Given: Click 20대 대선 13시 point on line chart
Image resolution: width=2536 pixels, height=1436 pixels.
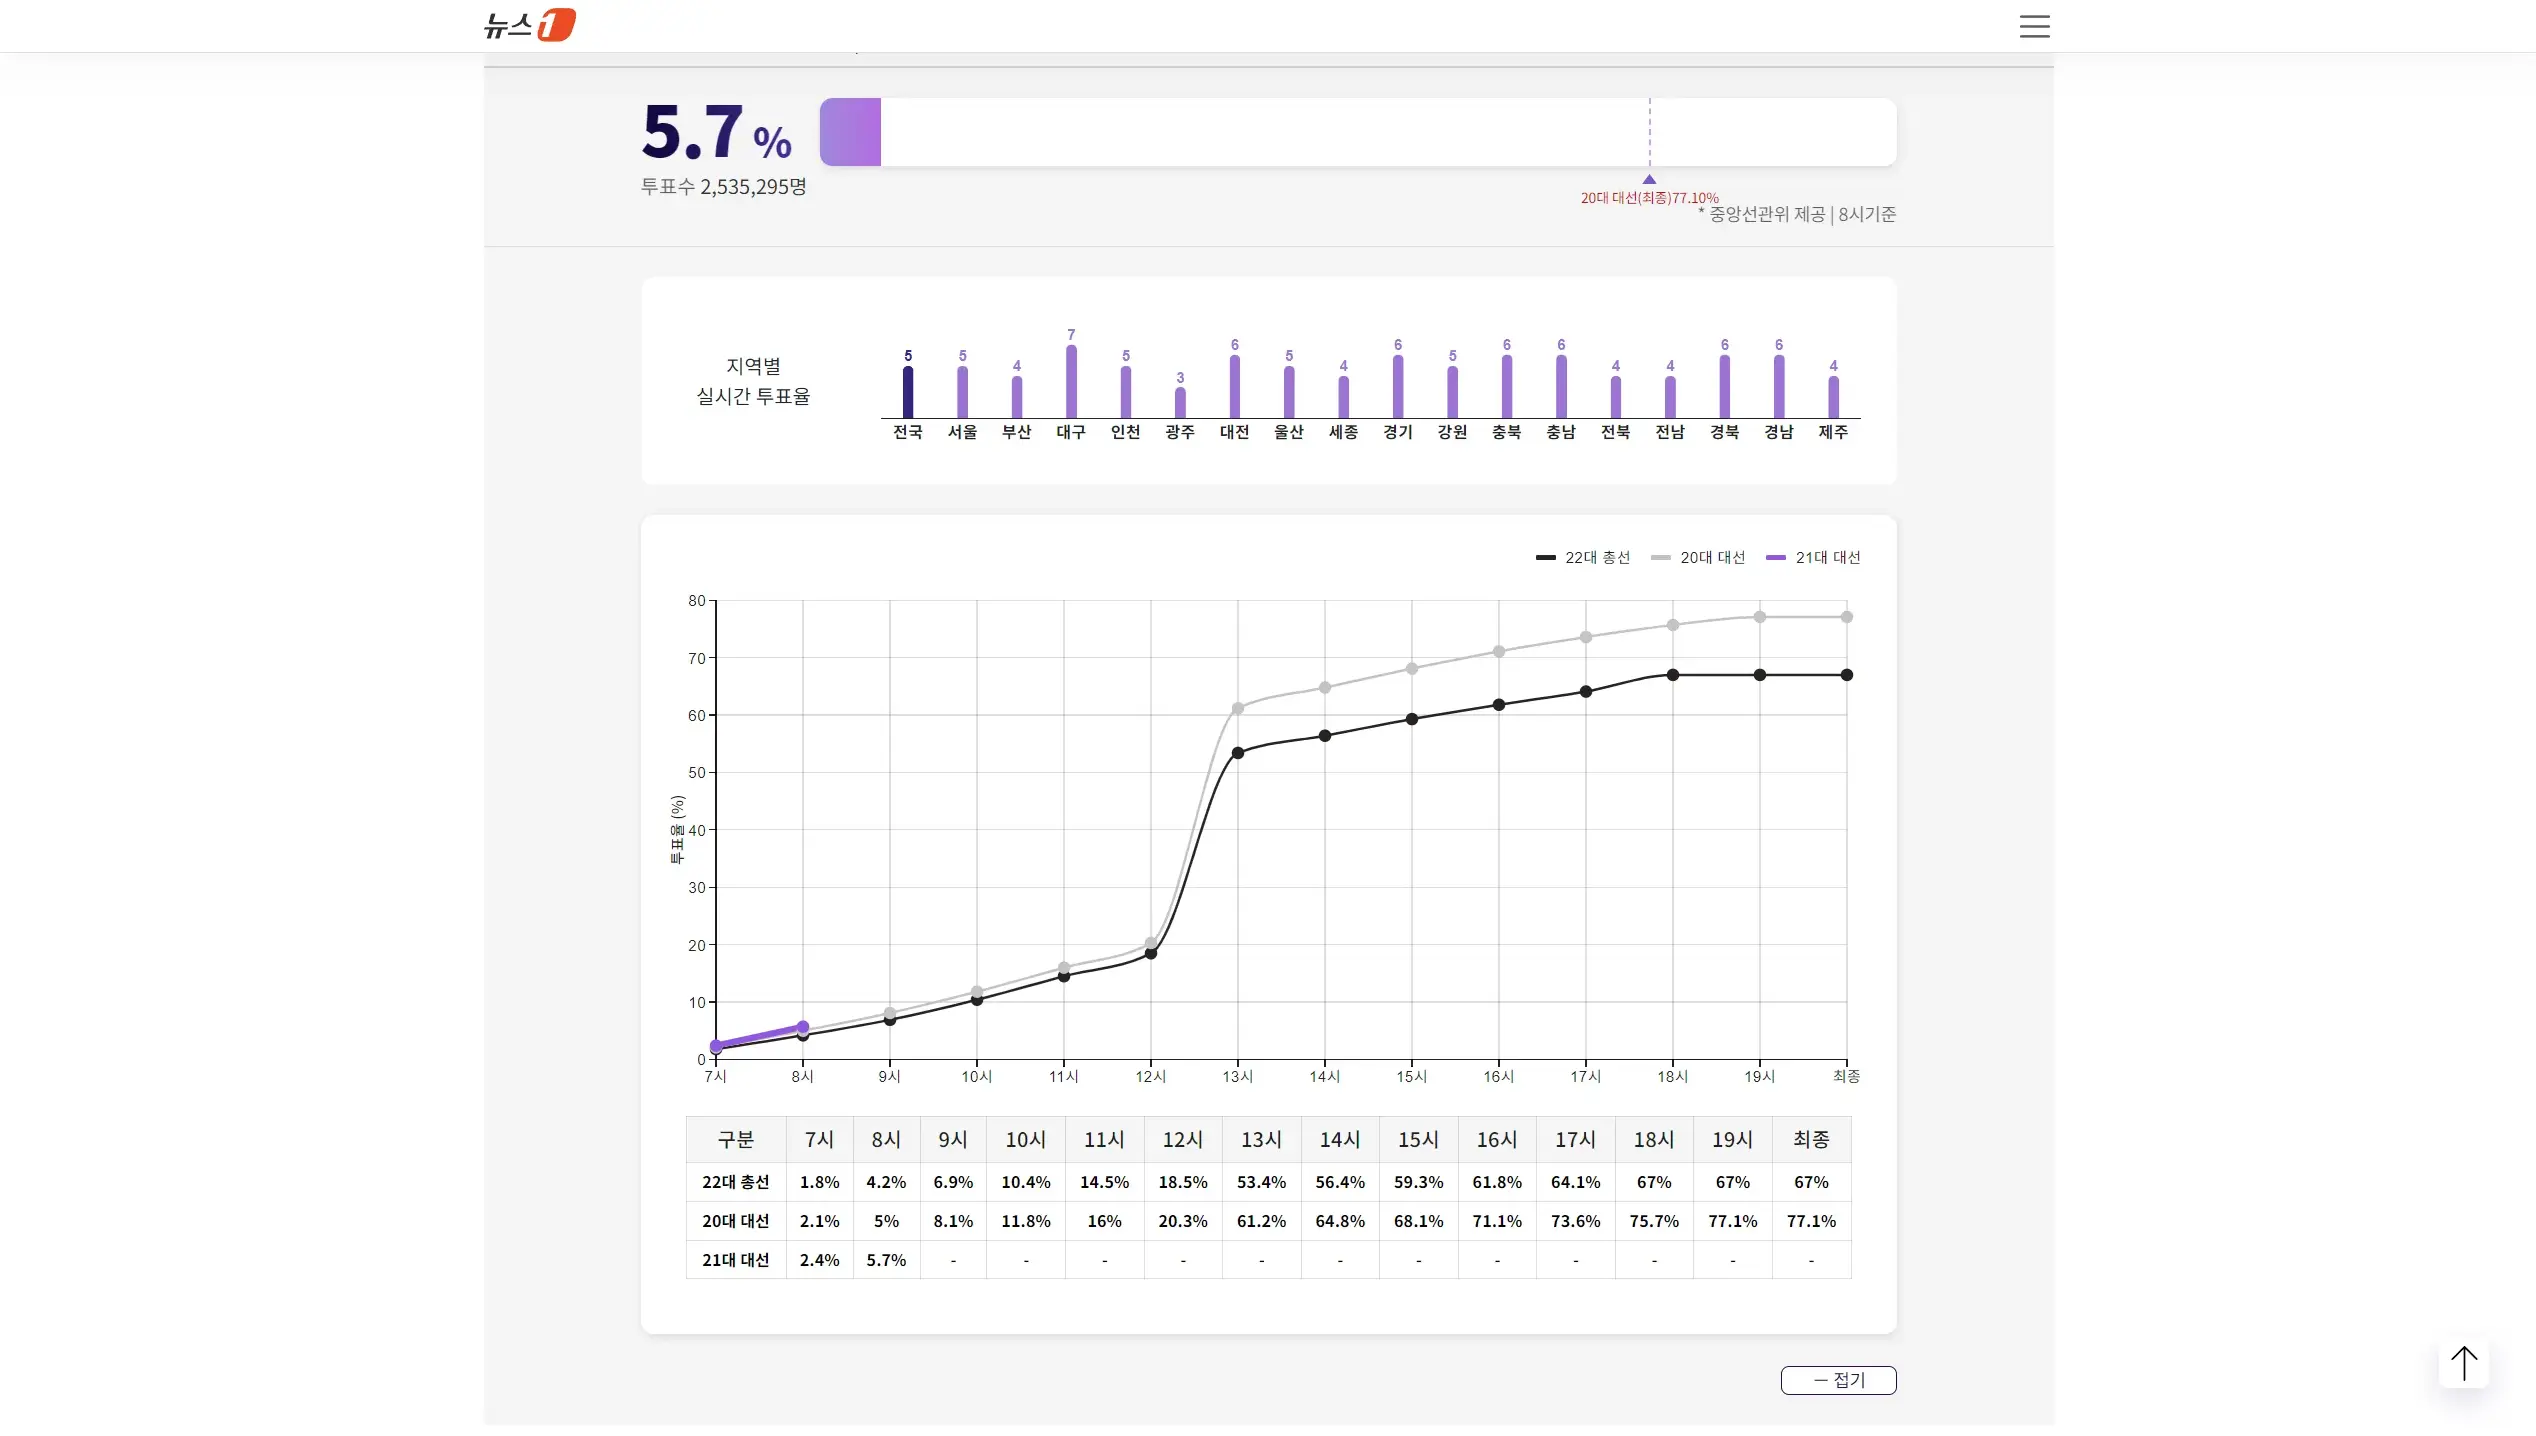Looking at the screenshot, I should (1237, 709).
